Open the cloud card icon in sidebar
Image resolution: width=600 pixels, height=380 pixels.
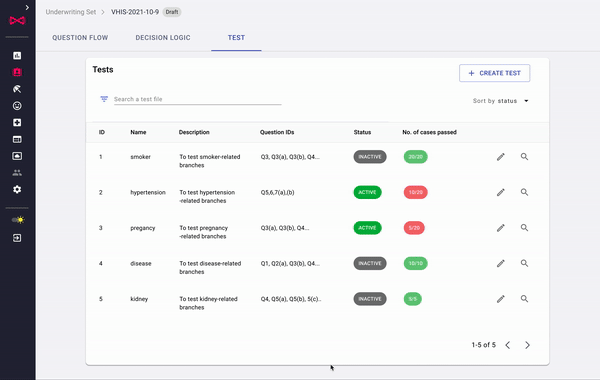click(x=17, y=156)
